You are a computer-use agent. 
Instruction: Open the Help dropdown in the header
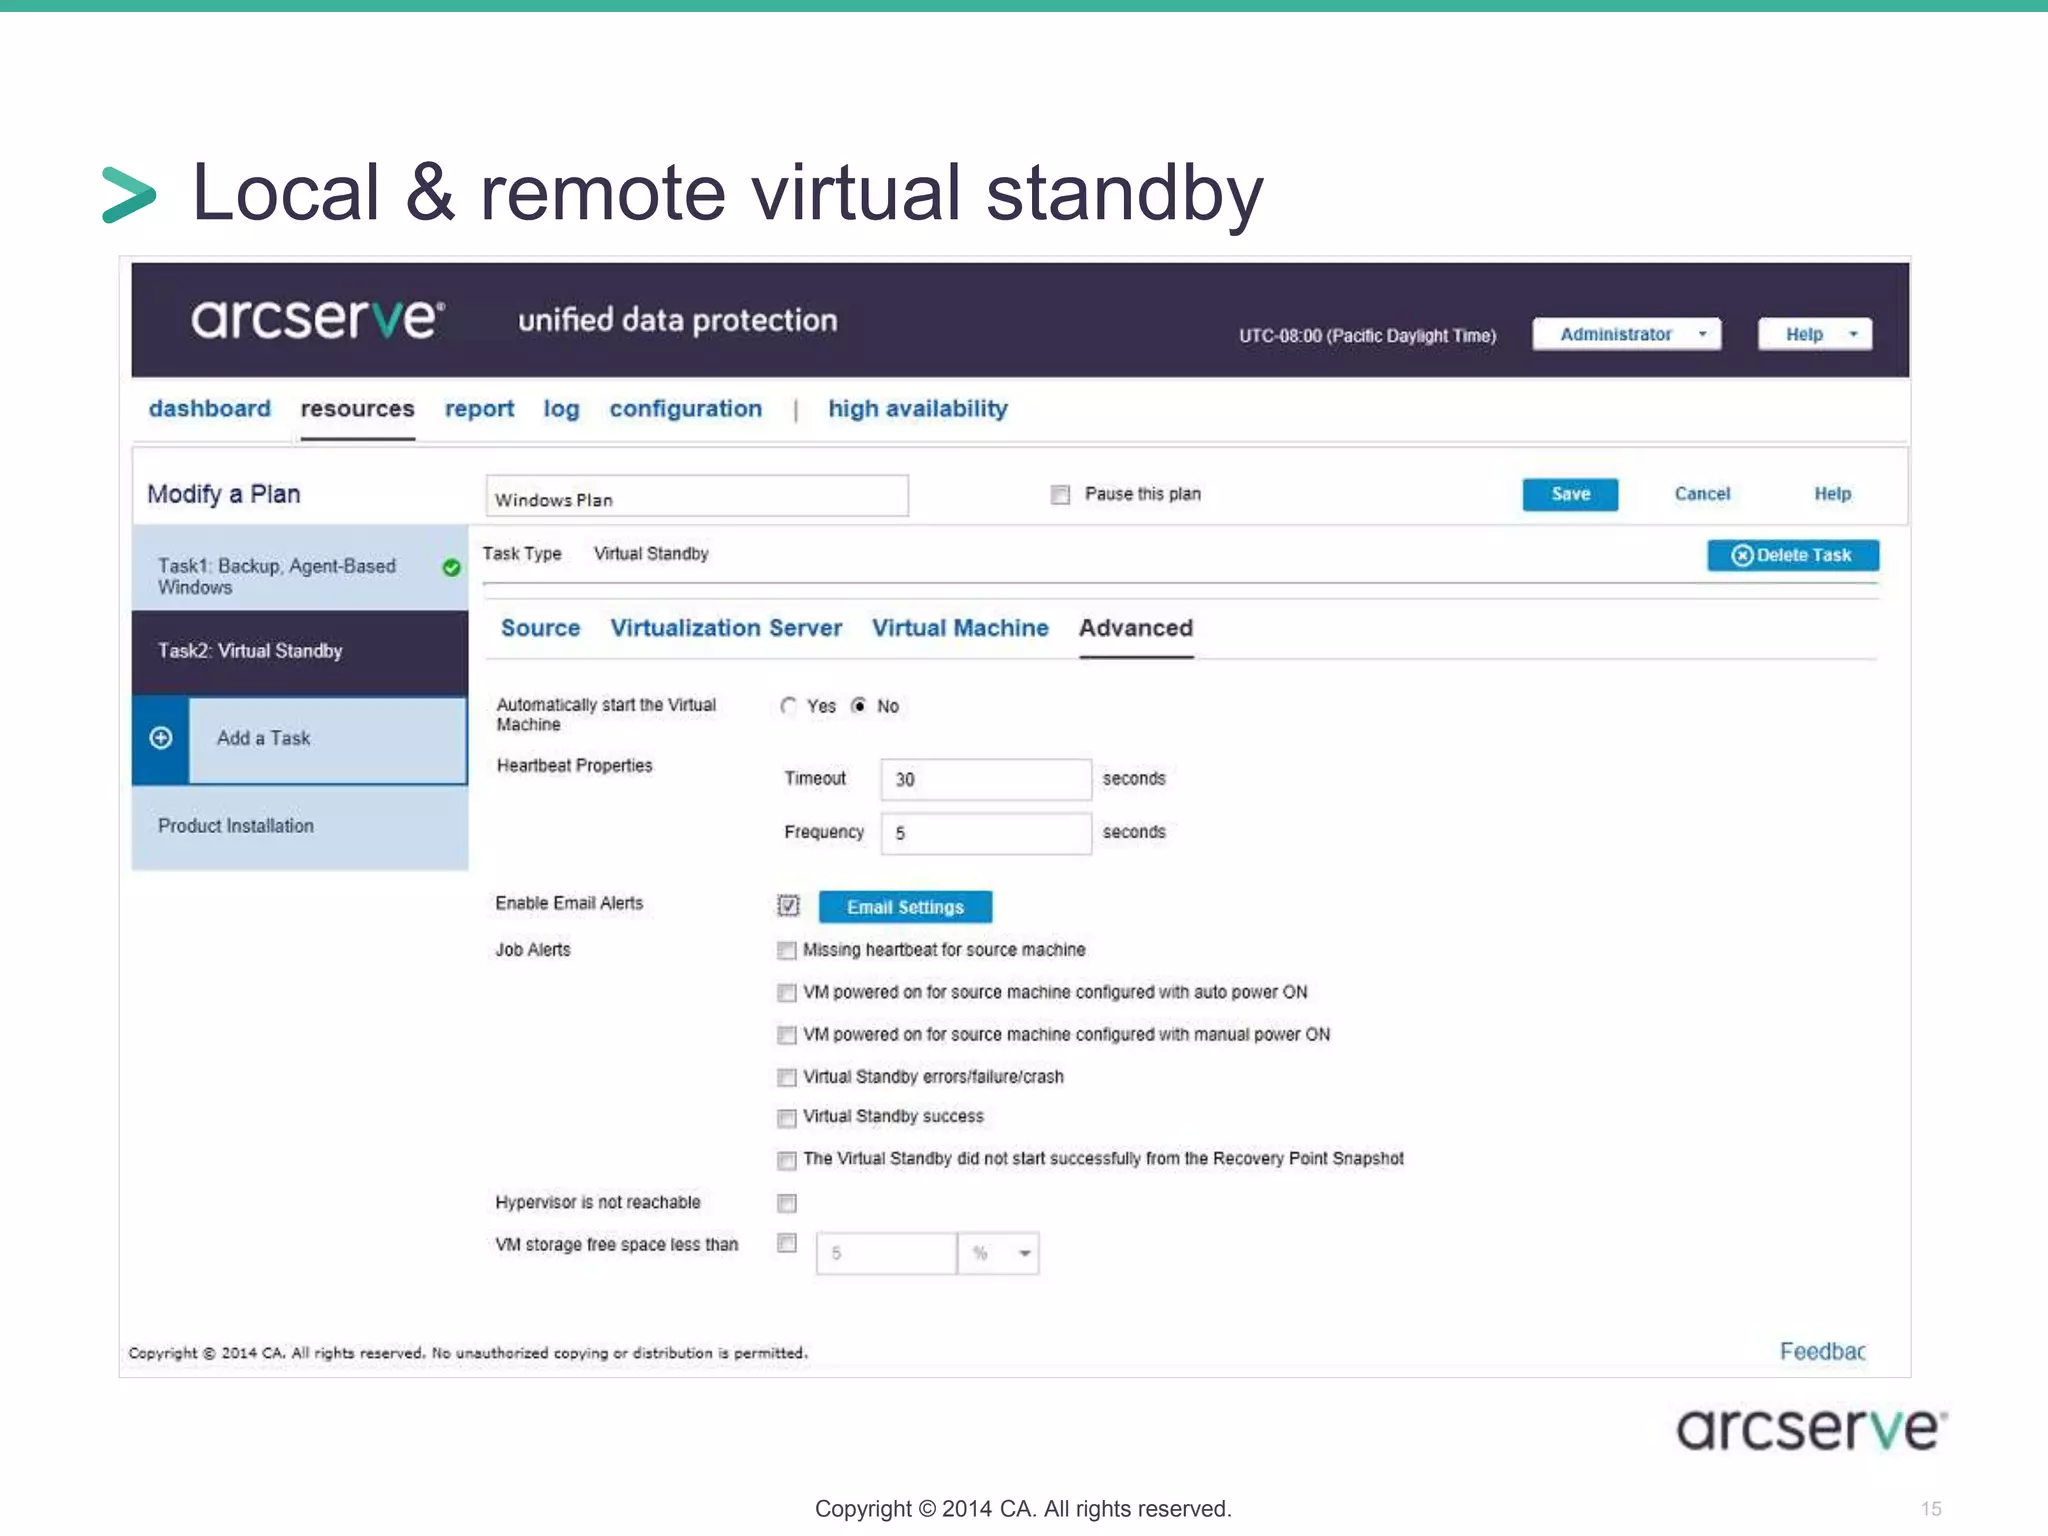click(x=1815, y=334)
